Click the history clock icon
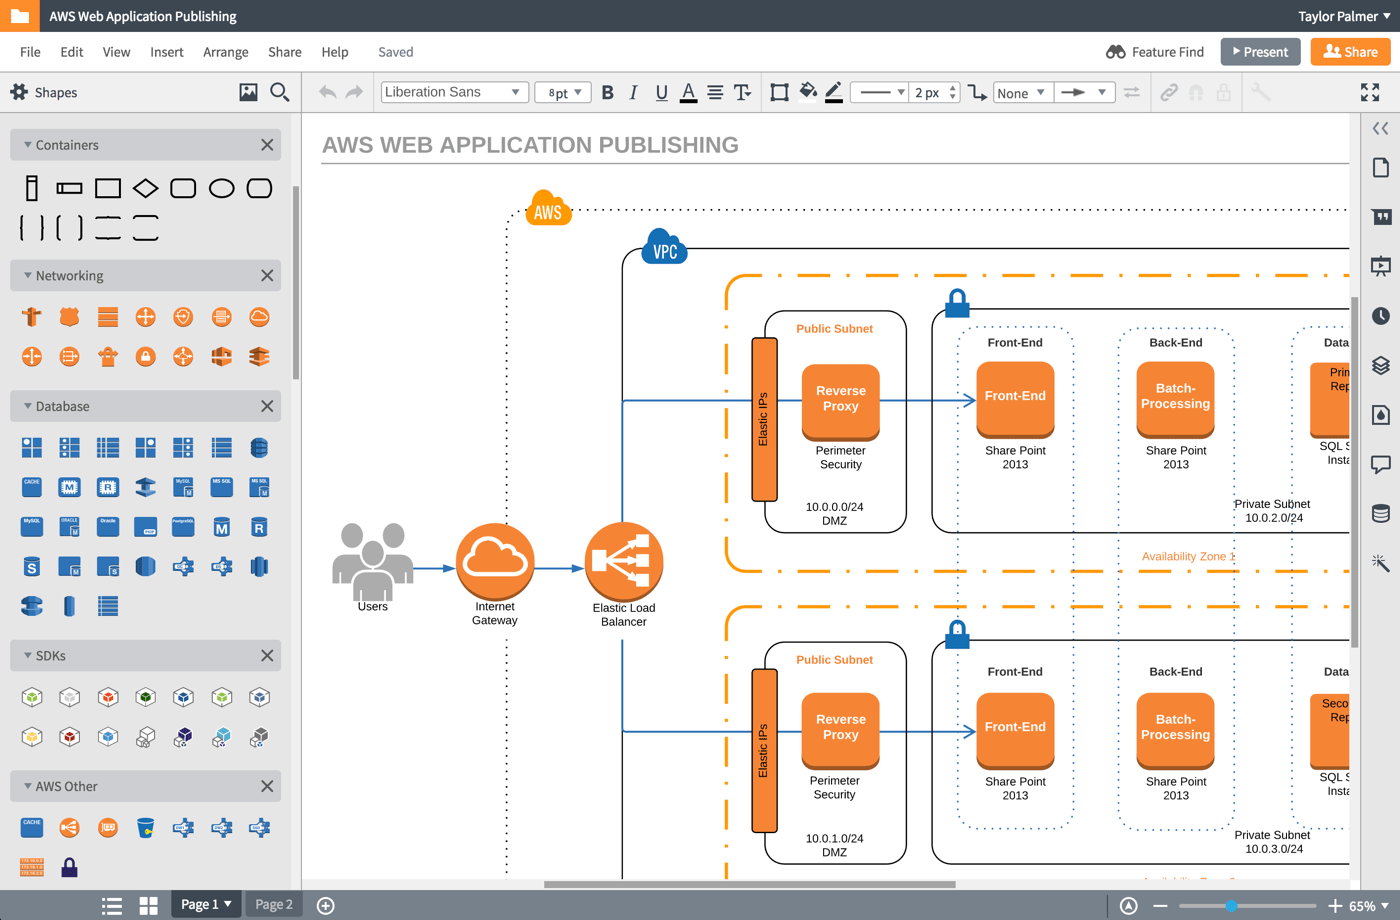The height and width of the screenshot is (920, 1400). (1381, 316)
